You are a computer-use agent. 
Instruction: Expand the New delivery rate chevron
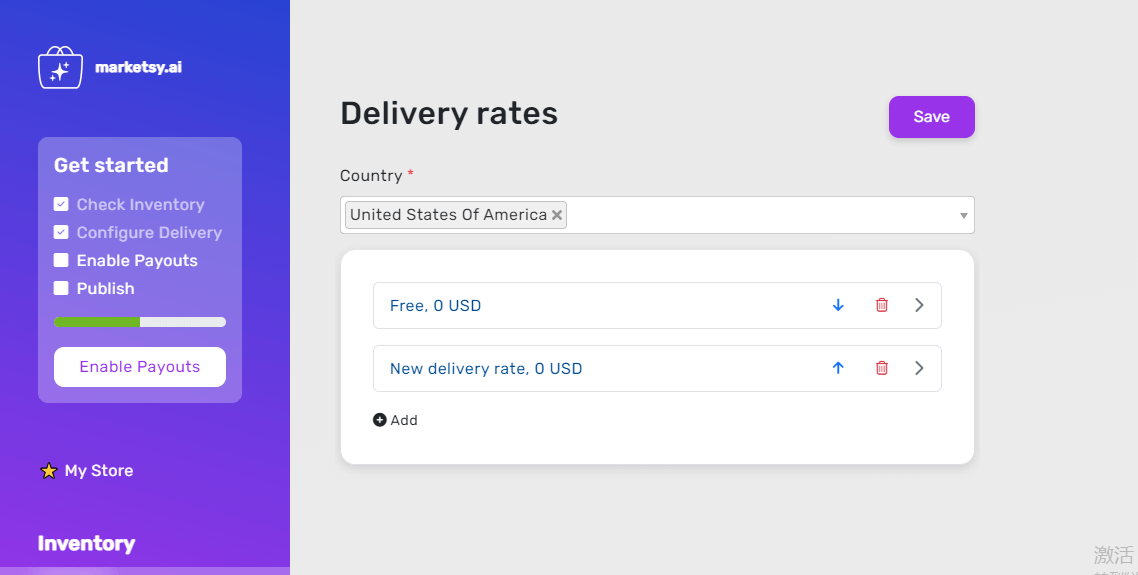pos(920,368)
